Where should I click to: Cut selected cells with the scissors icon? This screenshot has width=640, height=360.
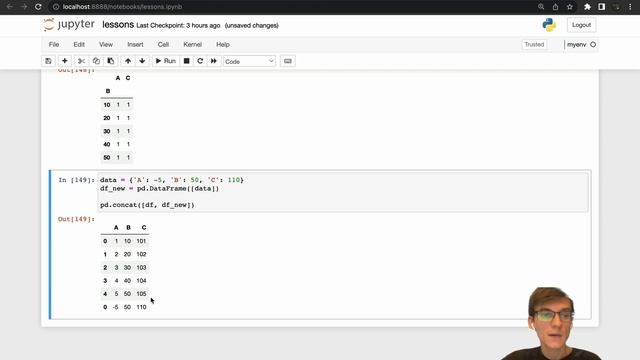pos(81,61)
